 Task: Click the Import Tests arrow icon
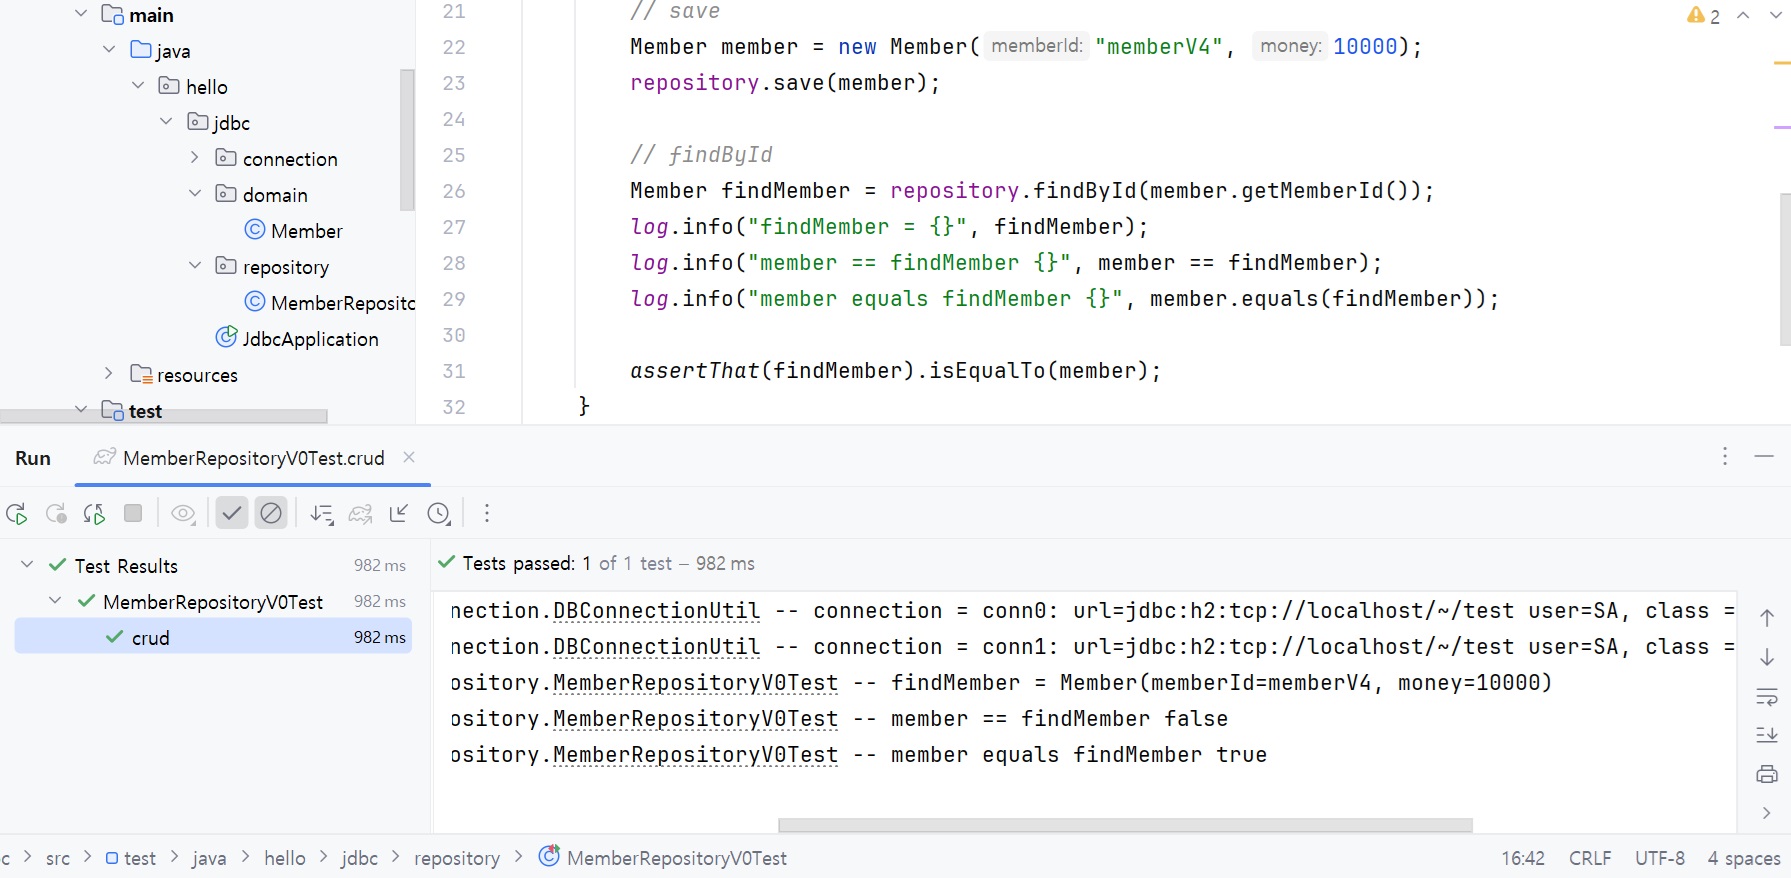[399, 514]
